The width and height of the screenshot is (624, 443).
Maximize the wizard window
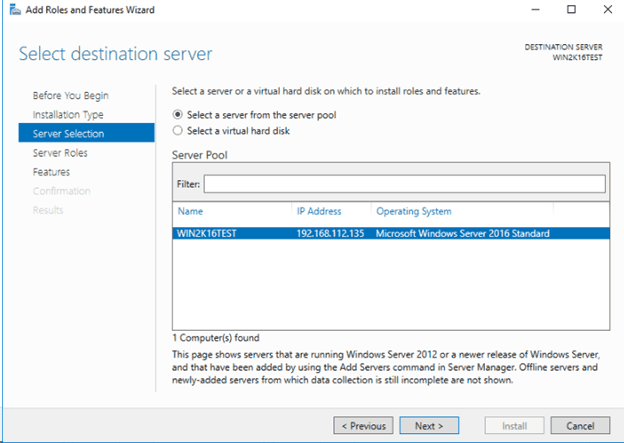click(572, 10)
